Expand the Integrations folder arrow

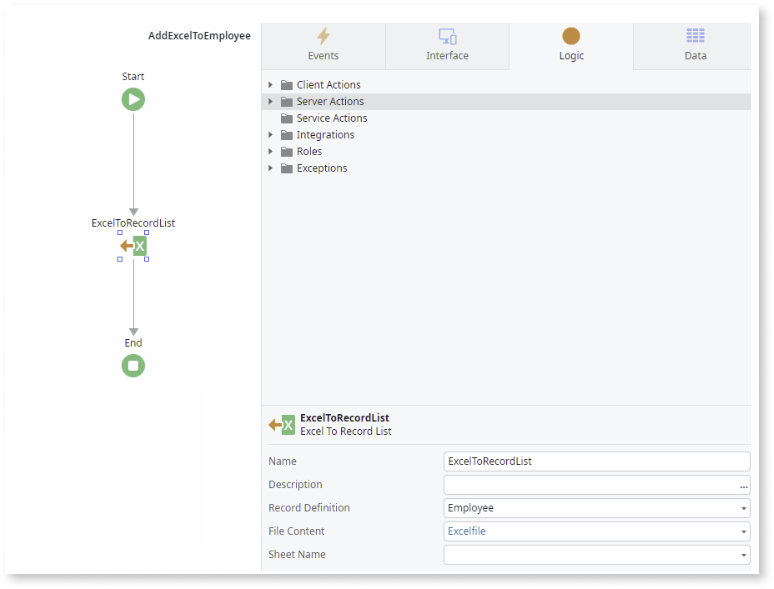pyautogui.click(x=270, y=135)
